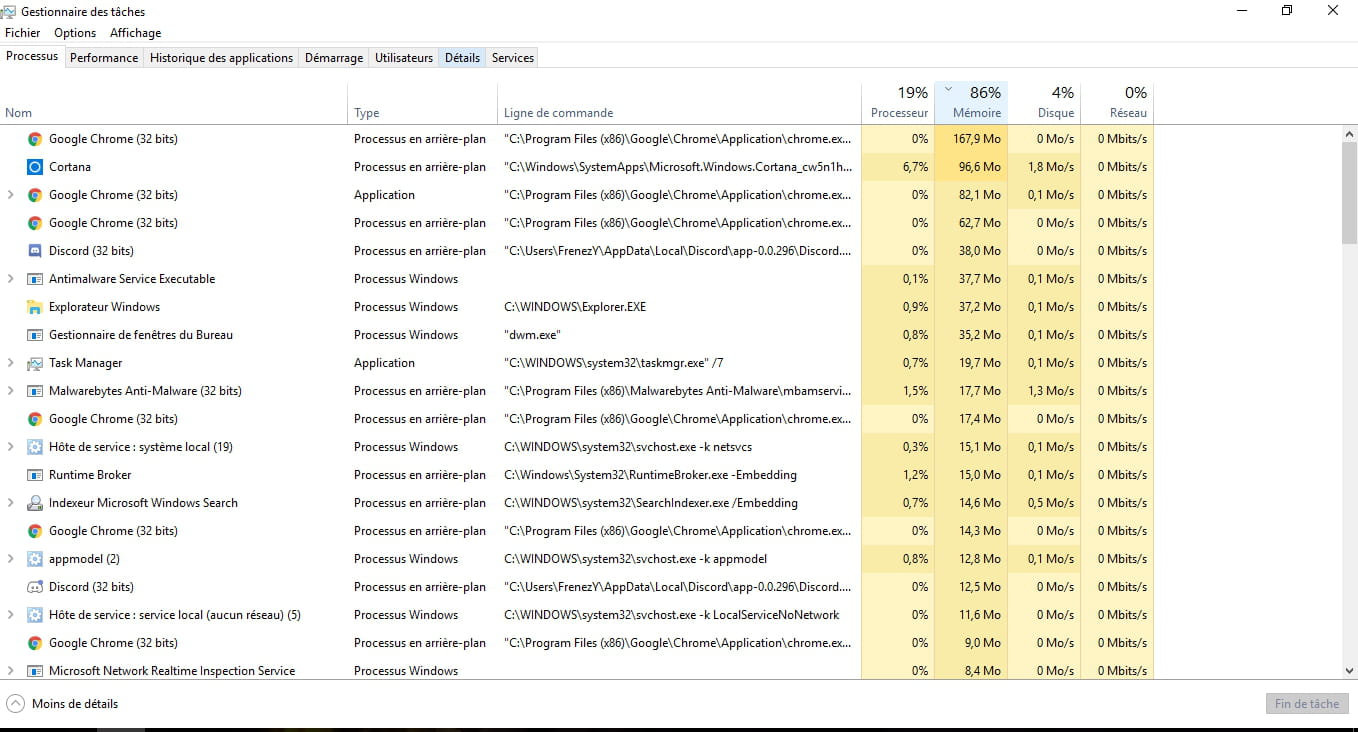Screen dimensions: 1358x732
Task: Click the gear icon of Hôte de service : service local
Action: (35, 615)
